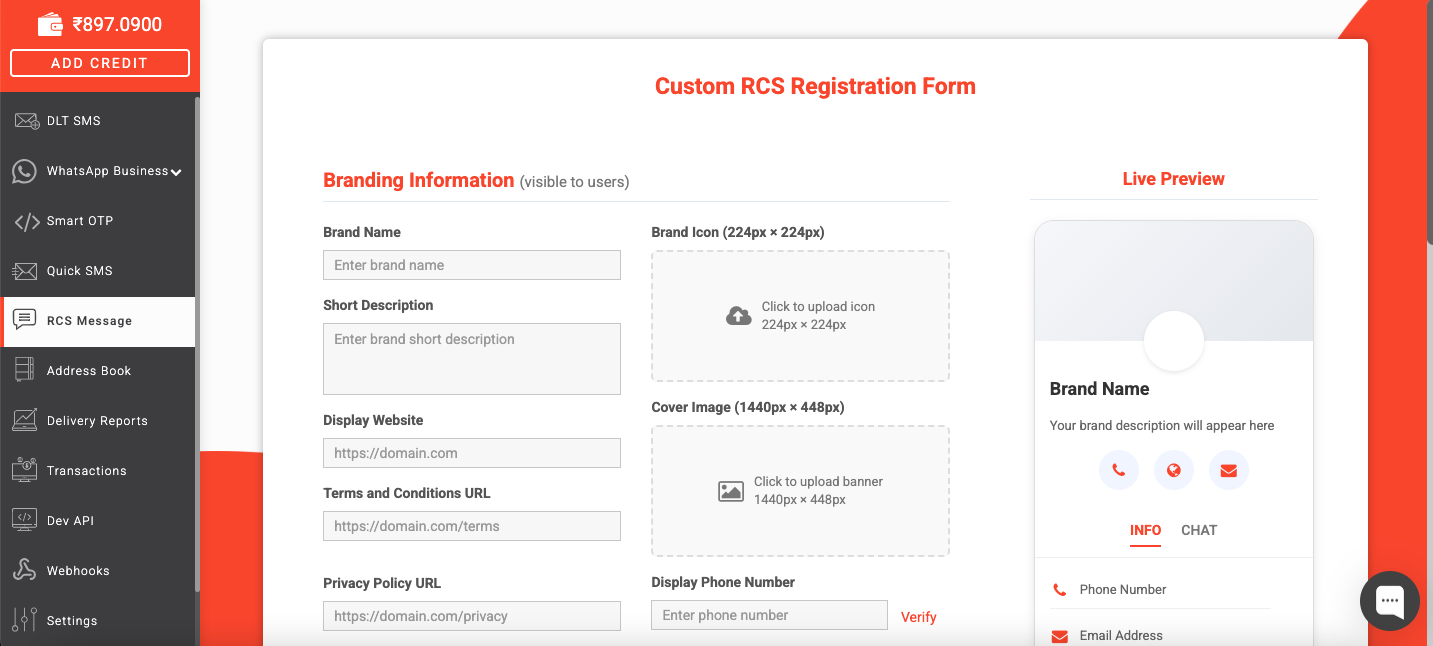Open DLT SMS menu item
Viewport: 1433px width, 646px height.
tap(98, 121)
